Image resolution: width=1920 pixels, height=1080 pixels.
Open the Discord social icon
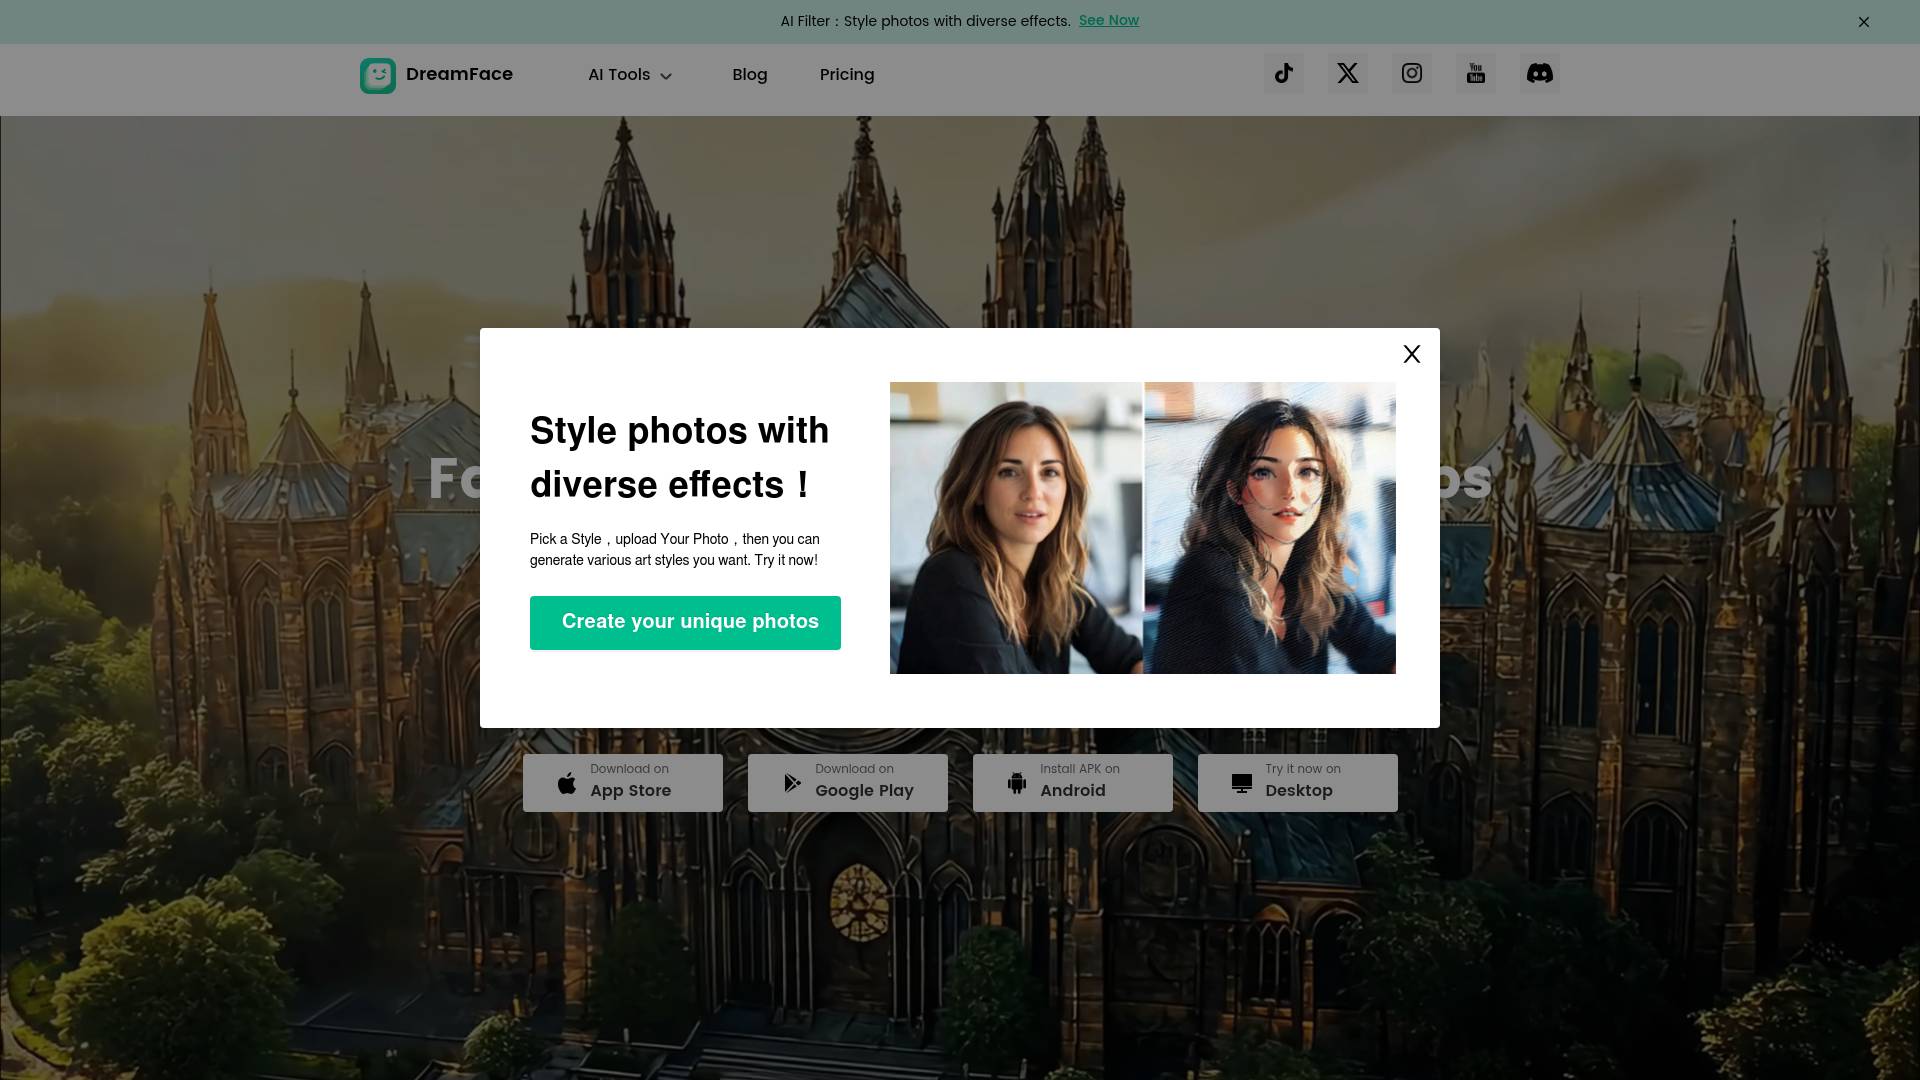click(1540, 73)
